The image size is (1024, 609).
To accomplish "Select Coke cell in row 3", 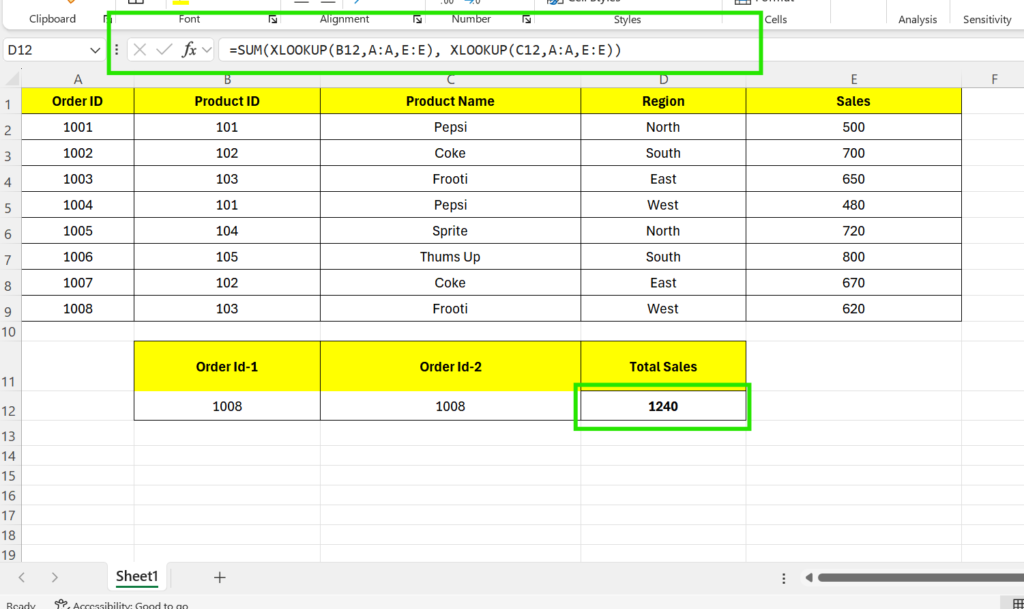I will point(451,153).
